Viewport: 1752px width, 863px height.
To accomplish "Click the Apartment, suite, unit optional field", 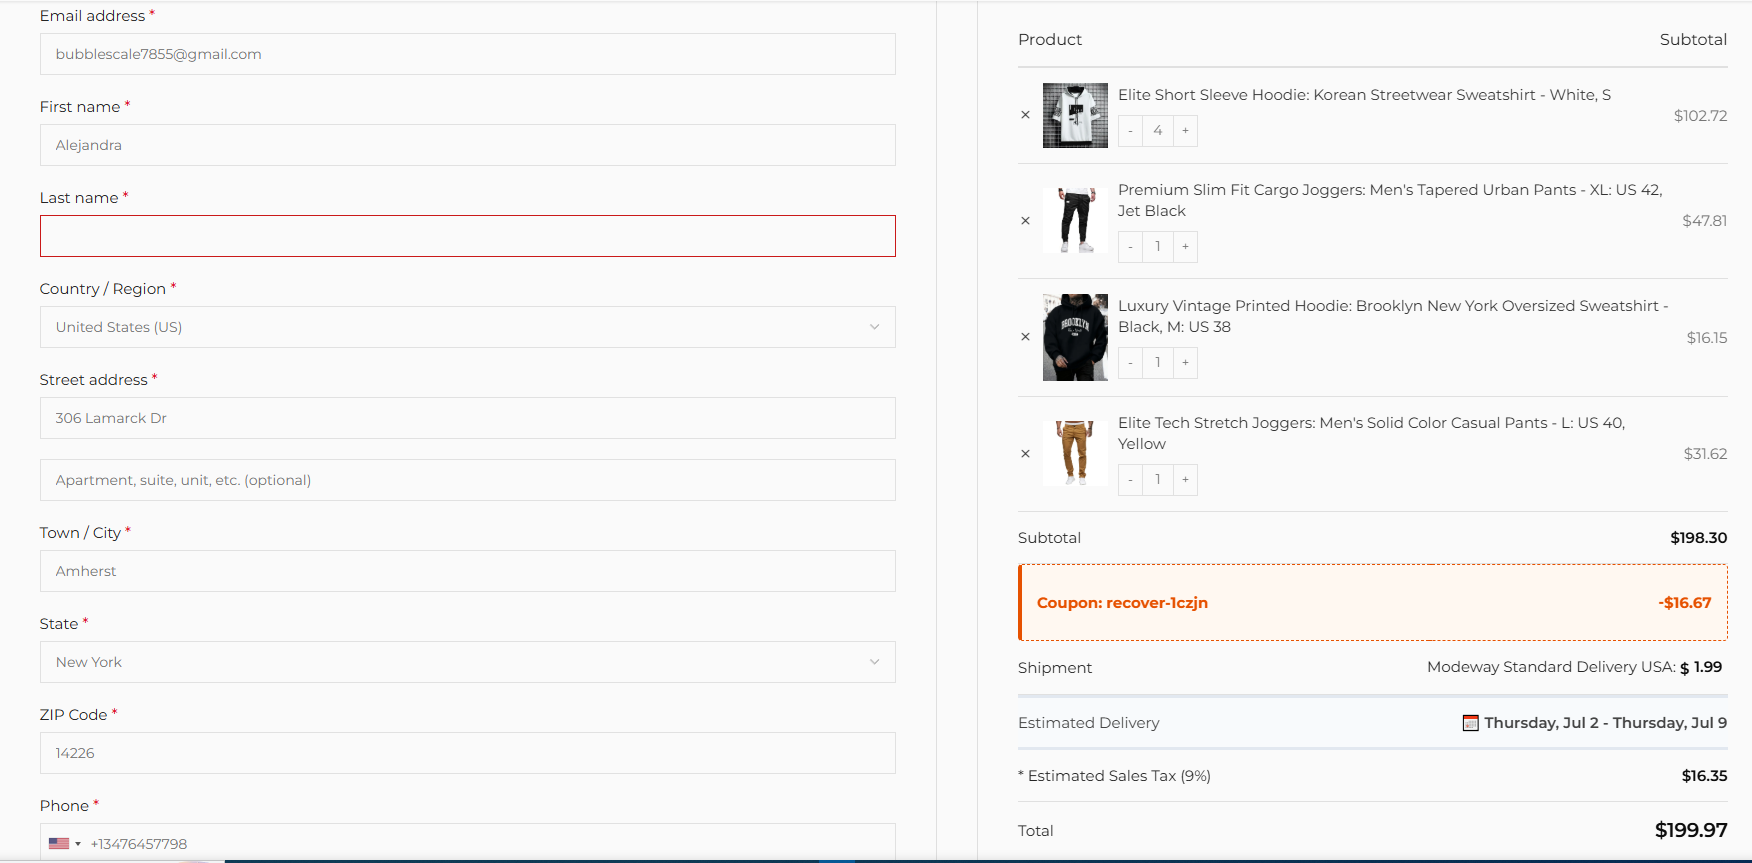I will 467,480.
